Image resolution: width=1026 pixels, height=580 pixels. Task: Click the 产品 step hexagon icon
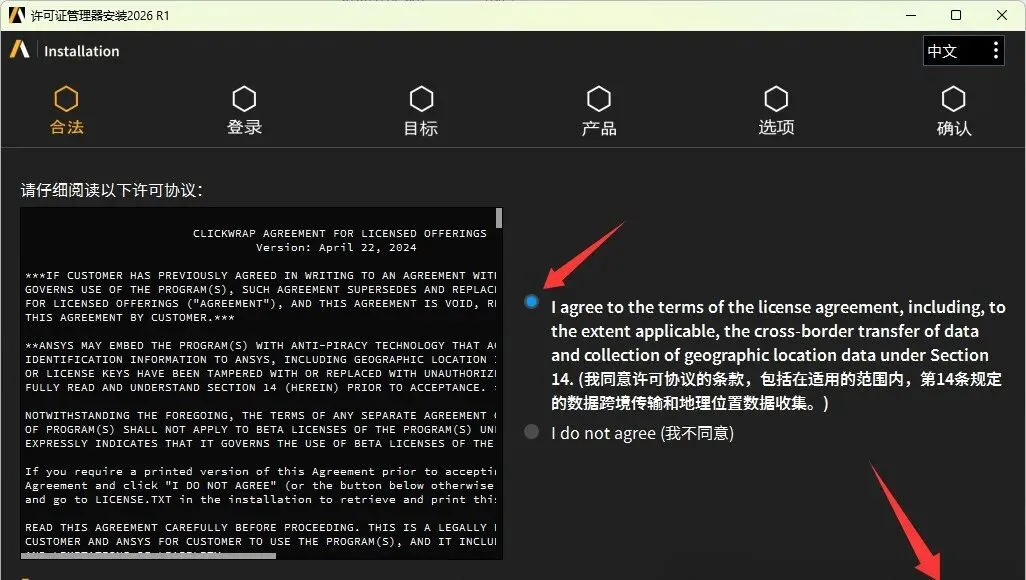(x=599, y=99)
